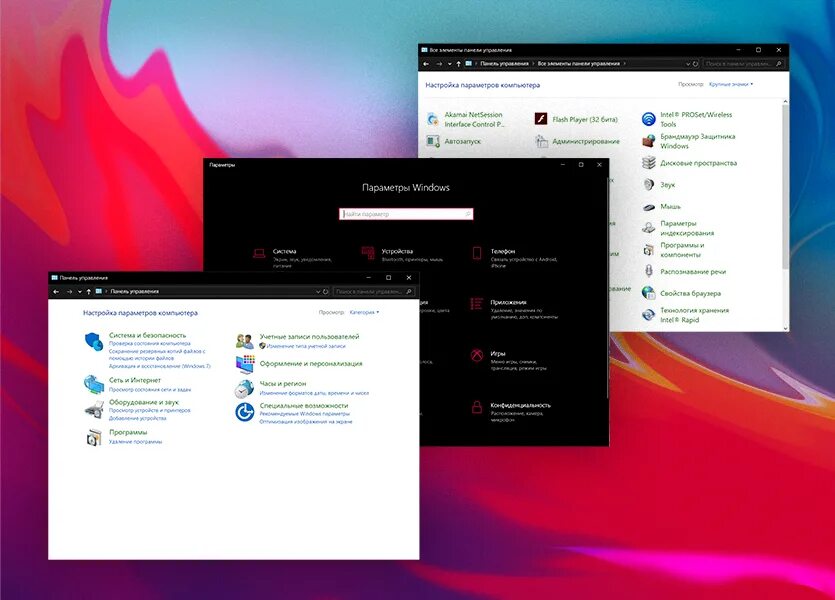Open Просмотр устройств и принтеров link
This screenshot has height=600, width=835.
(x=149, y=410)
